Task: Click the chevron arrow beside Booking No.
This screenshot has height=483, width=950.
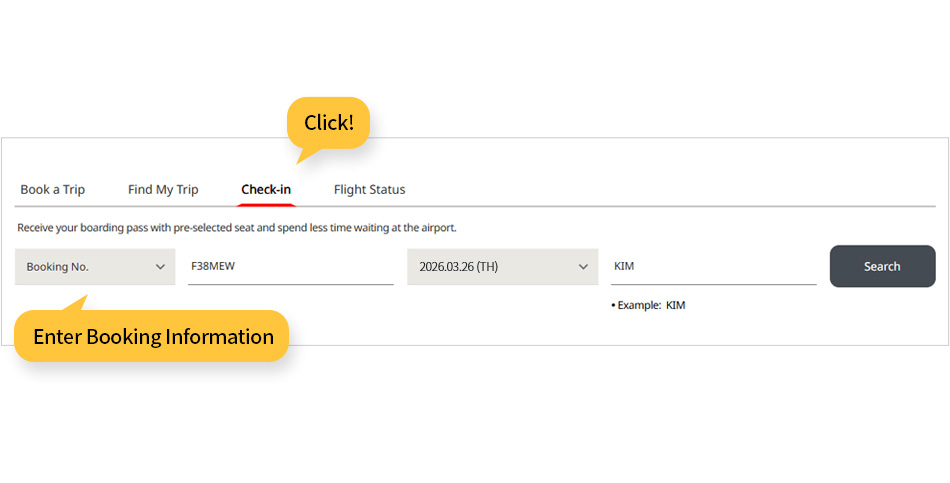Action: pyautogui.click(x=160, y=267)
